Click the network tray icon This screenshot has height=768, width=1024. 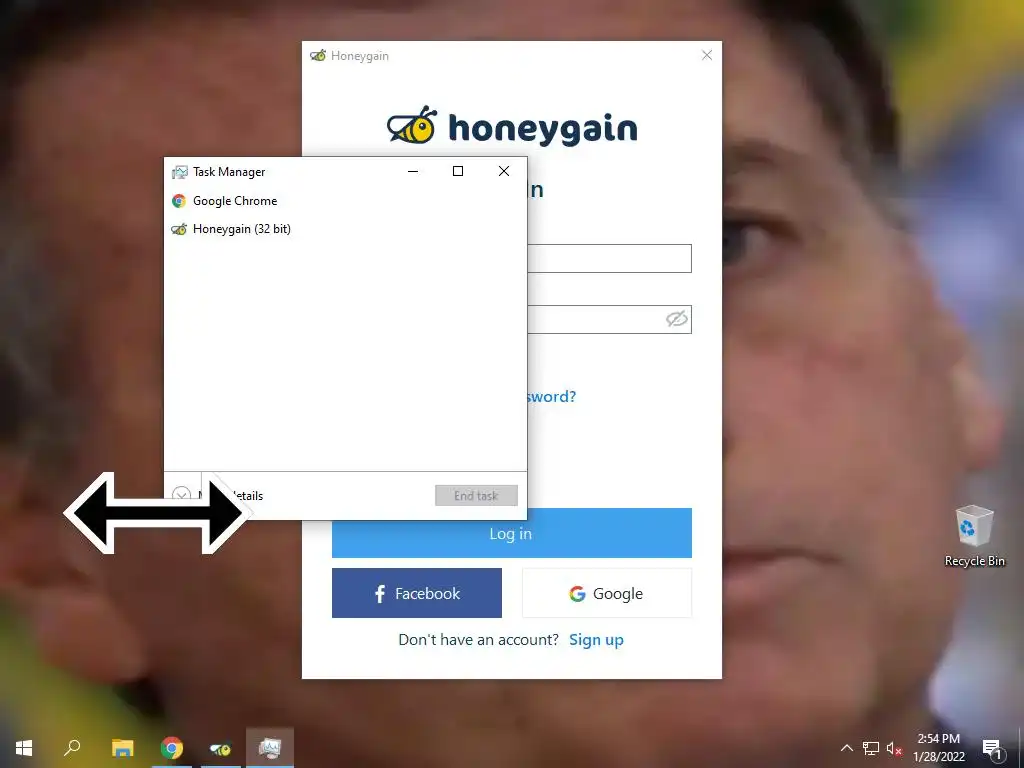click(x=871, y=748)
